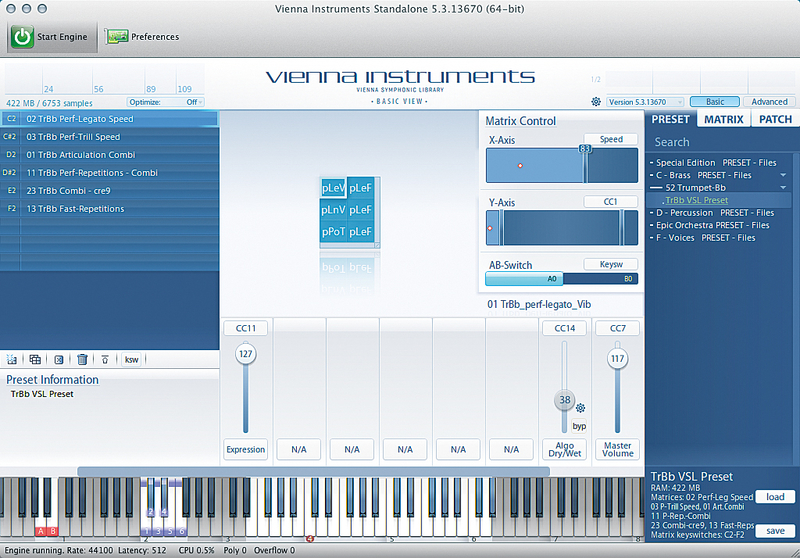The image size is (800, 558).
Task: Click the Expression slider knob at 127
Action: [245, 354]
